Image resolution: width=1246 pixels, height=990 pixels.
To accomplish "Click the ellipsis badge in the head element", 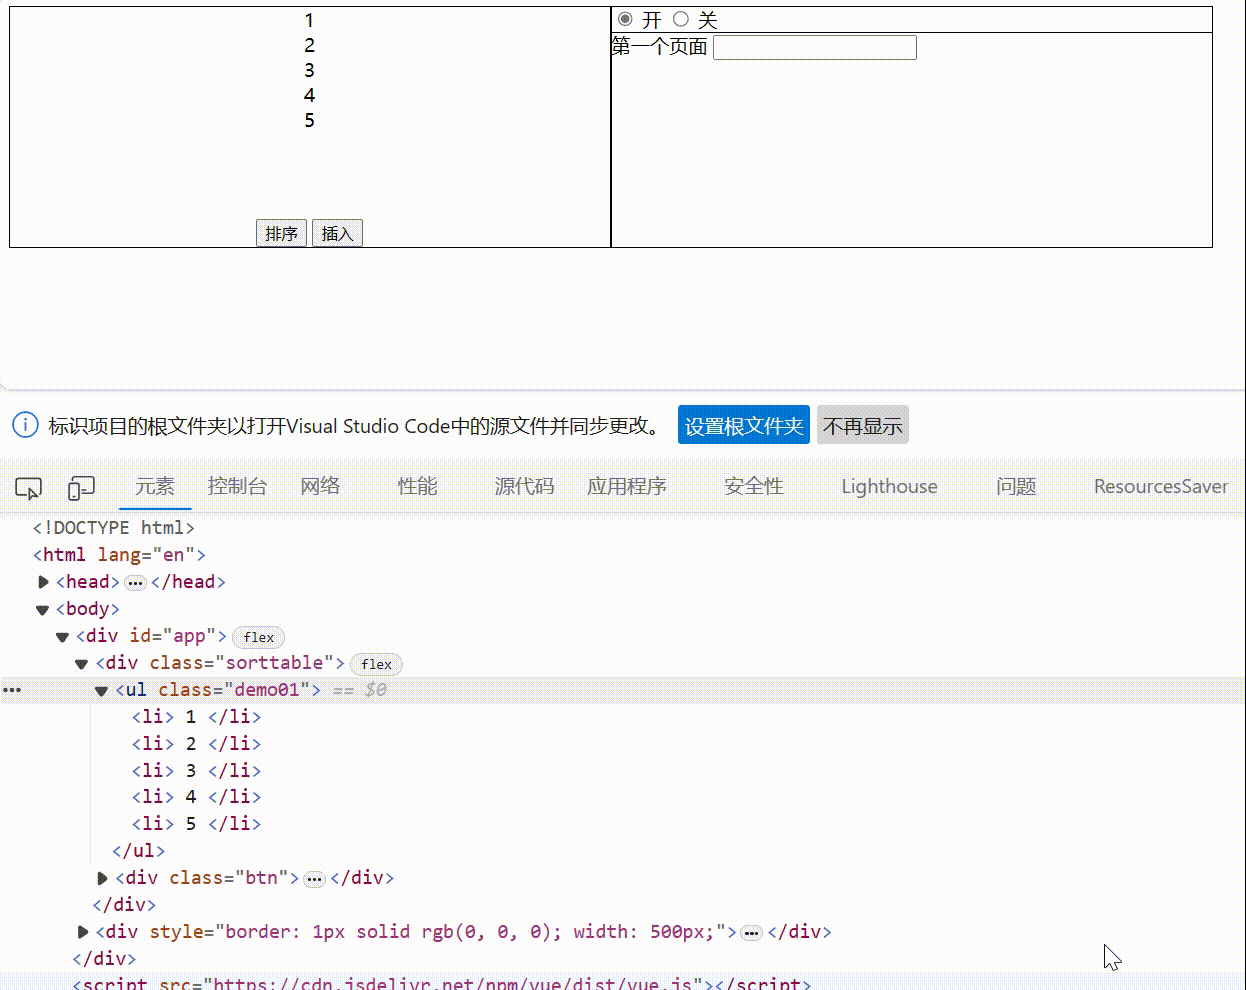I will 135,583.
